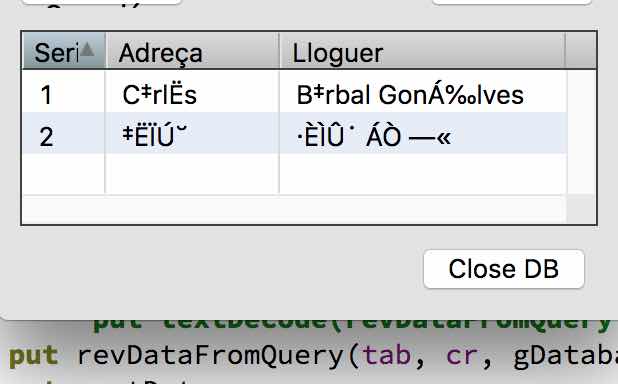Select row 2 serial number cell
The height and width of the screenshot is (384, 618).
(64, 133)
